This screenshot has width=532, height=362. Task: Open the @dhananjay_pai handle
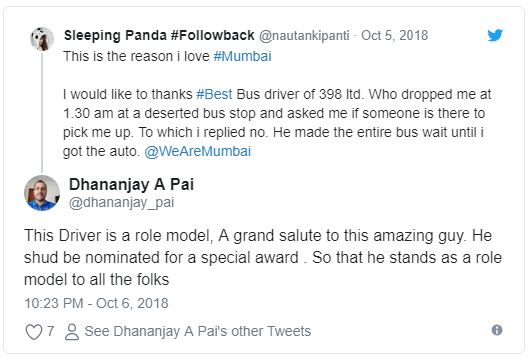click(x=121, y=203)
